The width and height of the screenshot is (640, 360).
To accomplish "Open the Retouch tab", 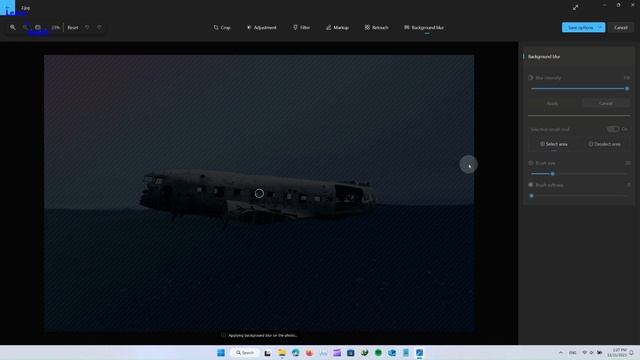I will pyautogui.click(x=376, y=27).
